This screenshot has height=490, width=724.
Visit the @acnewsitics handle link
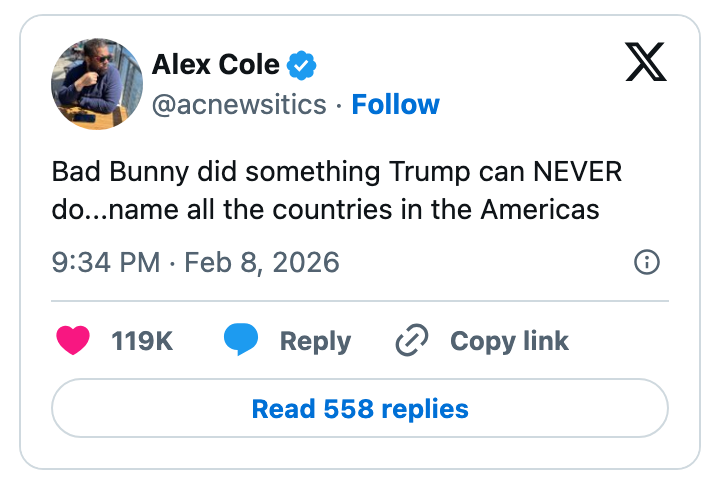[x=239, y=105]
